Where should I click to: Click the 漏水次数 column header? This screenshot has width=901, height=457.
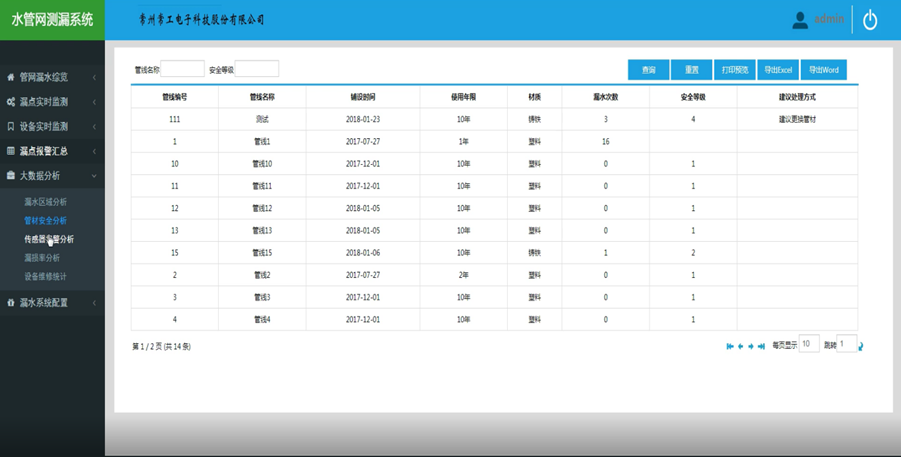[x=606, y=97]
